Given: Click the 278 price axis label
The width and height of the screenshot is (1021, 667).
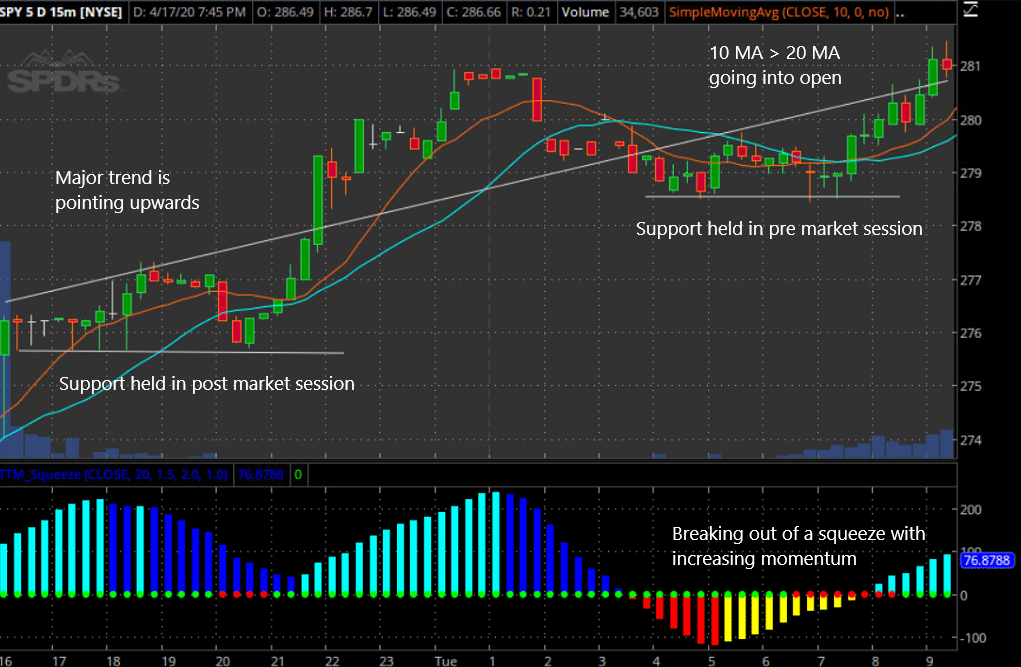Looking at the screenshot, I should pos(970,227).
